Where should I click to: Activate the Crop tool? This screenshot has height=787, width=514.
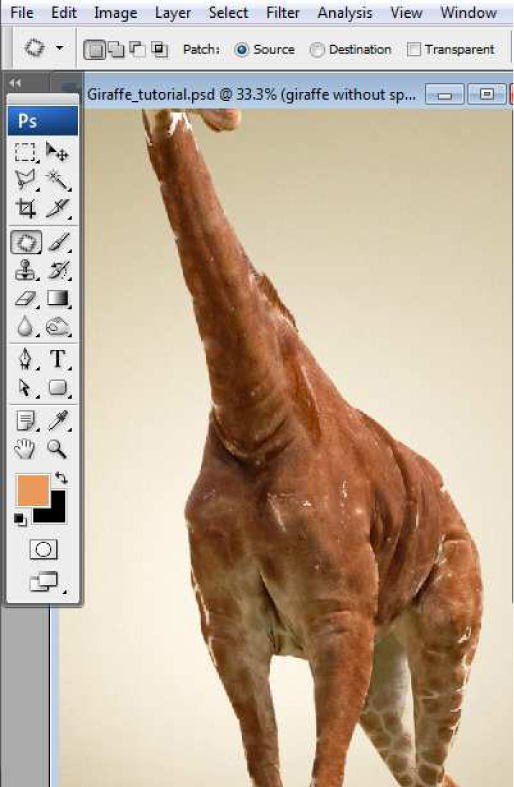coord(25,208)
